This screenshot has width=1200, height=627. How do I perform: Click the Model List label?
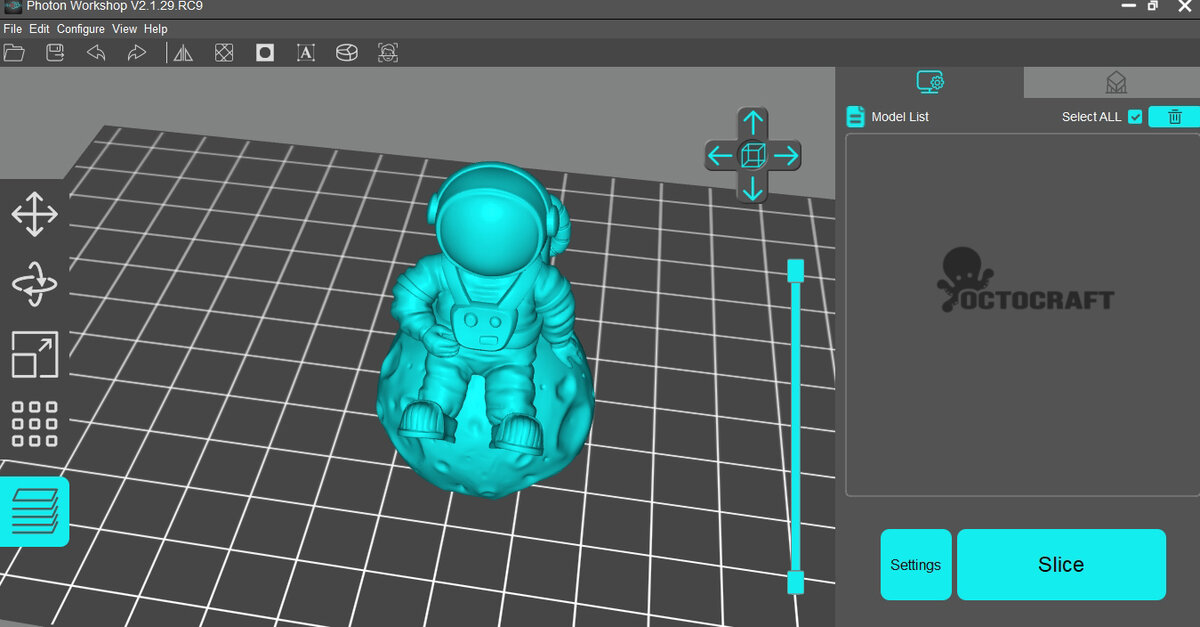tap(900, 117)
